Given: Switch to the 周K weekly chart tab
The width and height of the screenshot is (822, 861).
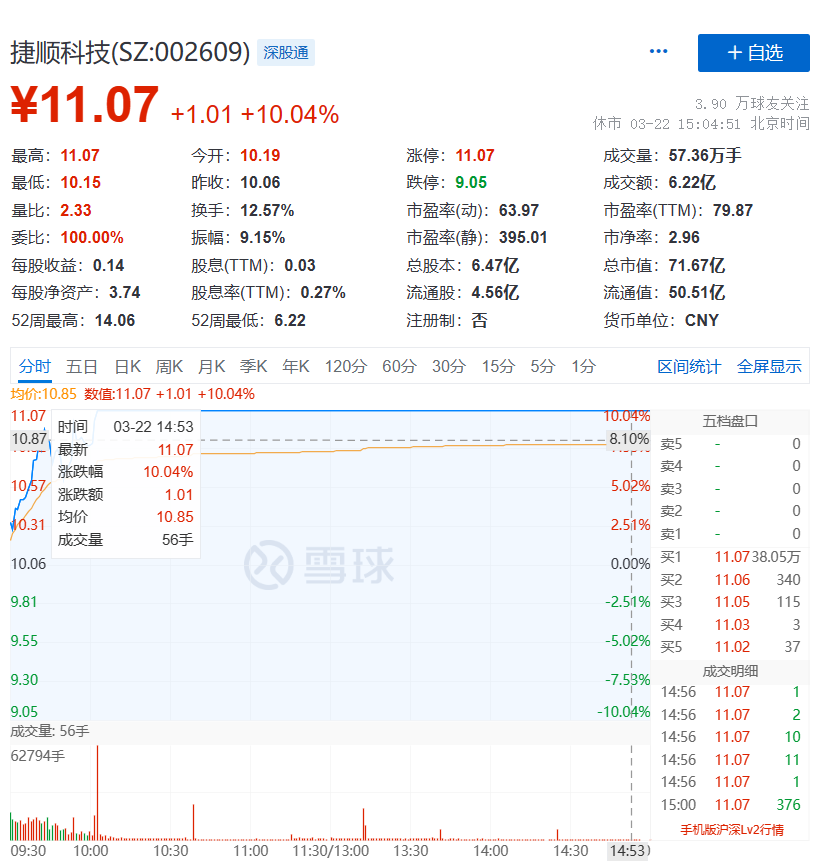Looking at the screenshot, I should pyautogui.click(x=169, y=366).
